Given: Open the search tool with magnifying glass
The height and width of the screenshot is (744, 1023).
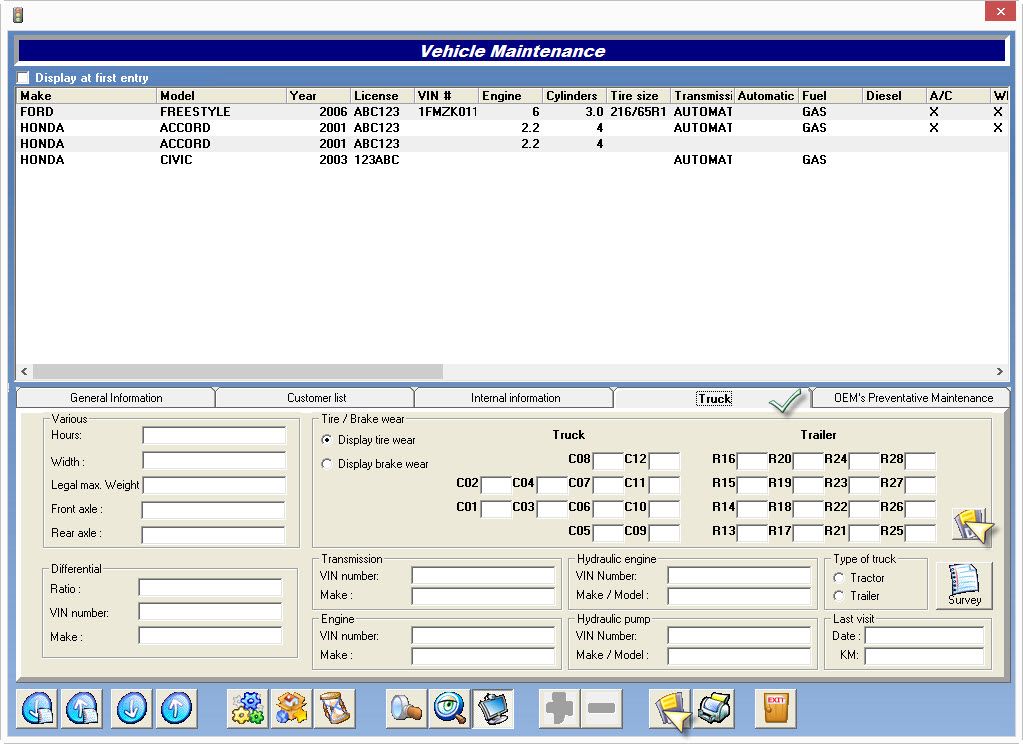Looking at the screenshot, I should [407, 708].
